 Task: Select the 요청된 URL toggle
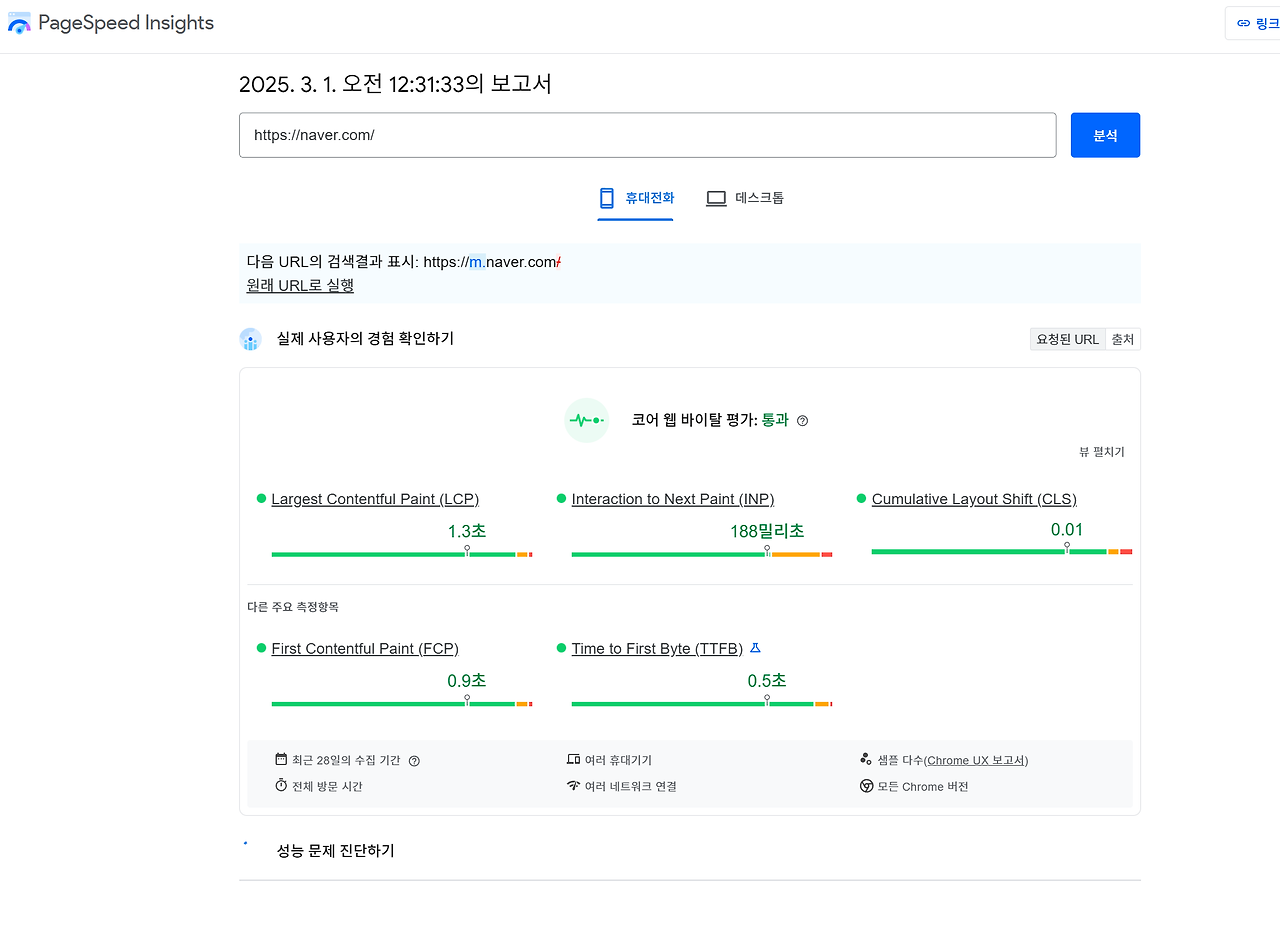coord(1068,339)
